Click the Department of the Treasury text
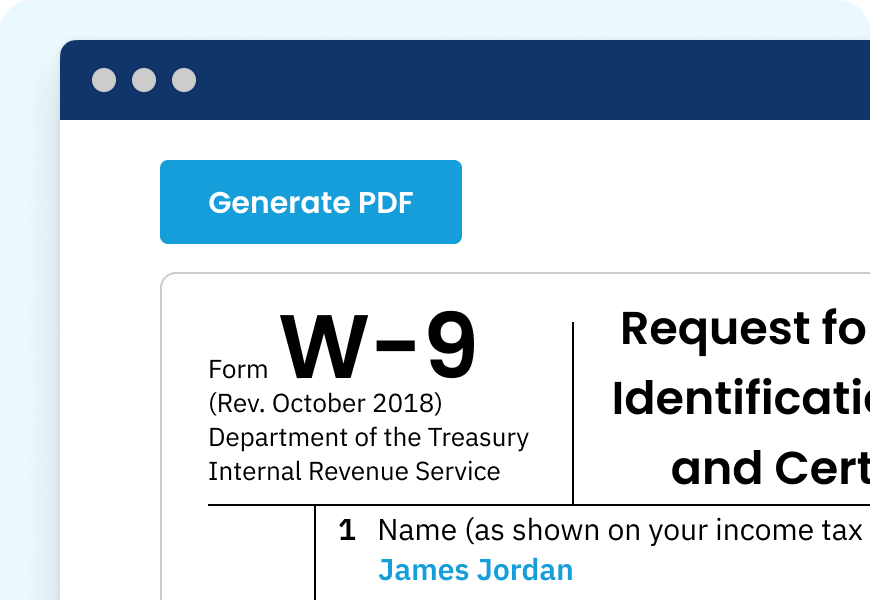The height and width of the screenshot is (600, 870). (368, 437)
